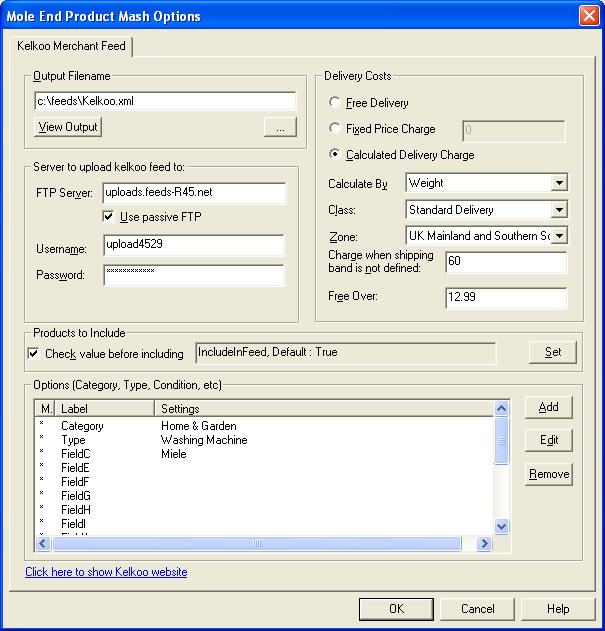Click the Home & Garden setting value
The height and width of the screenshot is (631, 605).
coord(199,426)
